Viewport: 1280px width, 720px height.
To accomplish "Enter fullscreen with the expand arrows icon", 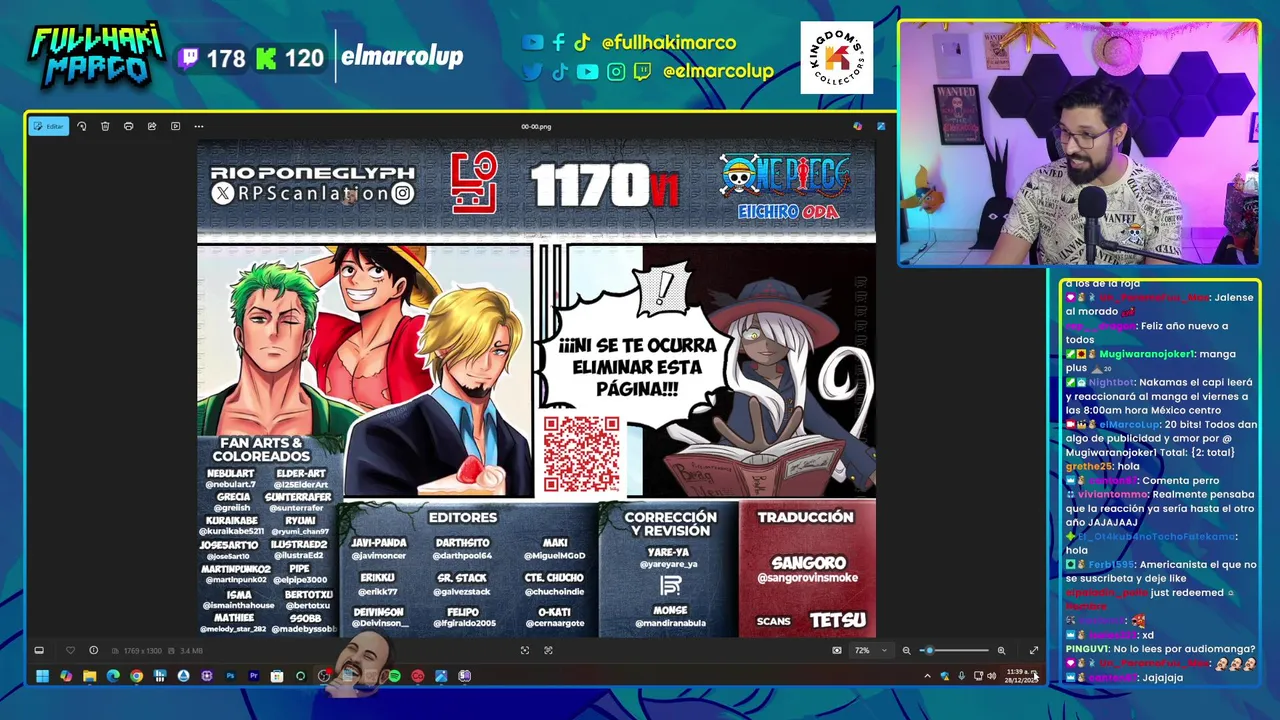I will (x=1034, y=650).
